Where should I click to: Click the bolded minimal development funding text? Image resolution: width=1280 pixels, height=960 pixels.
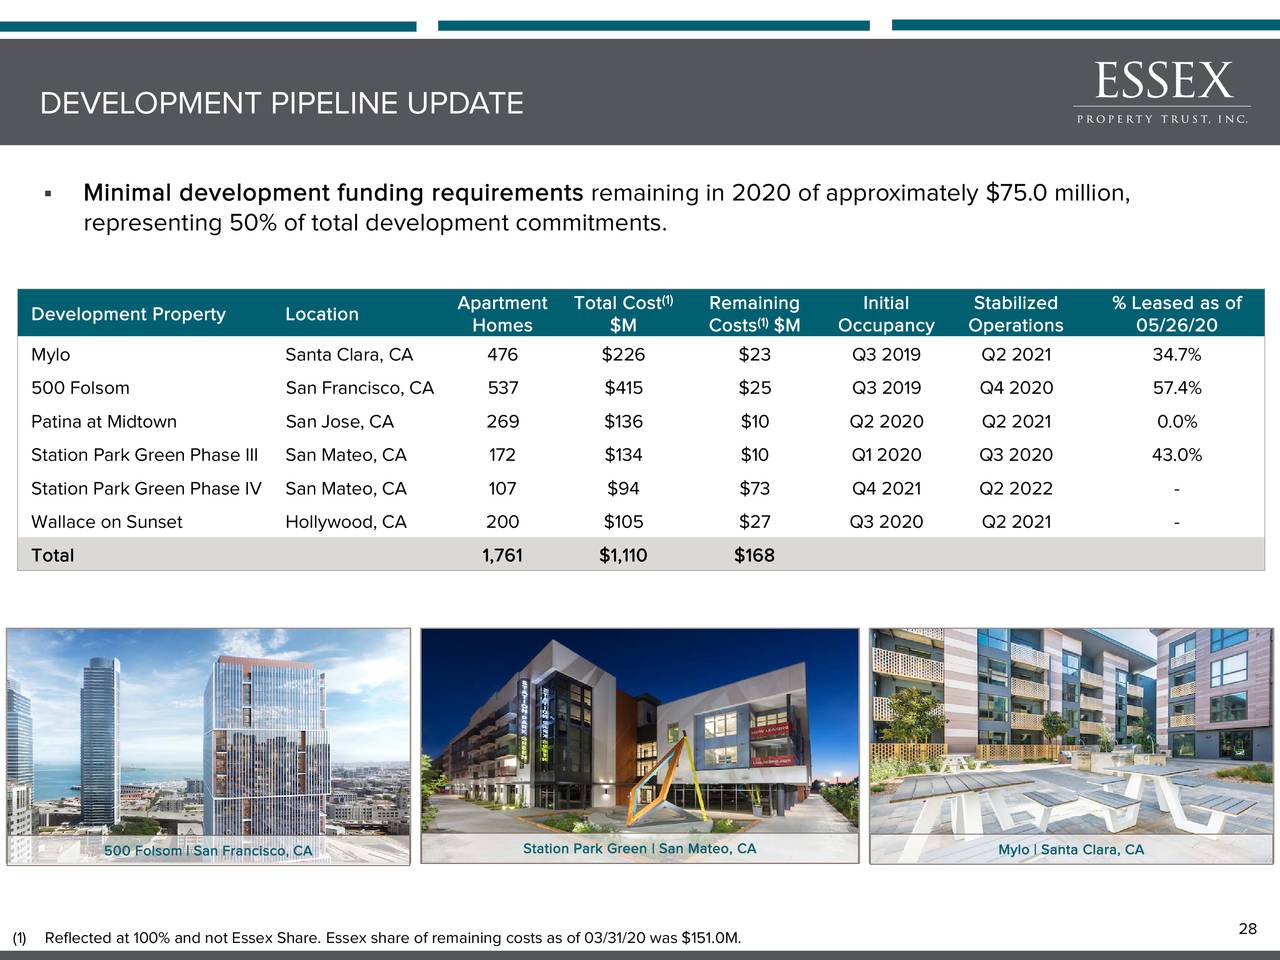tap(332, 192)
